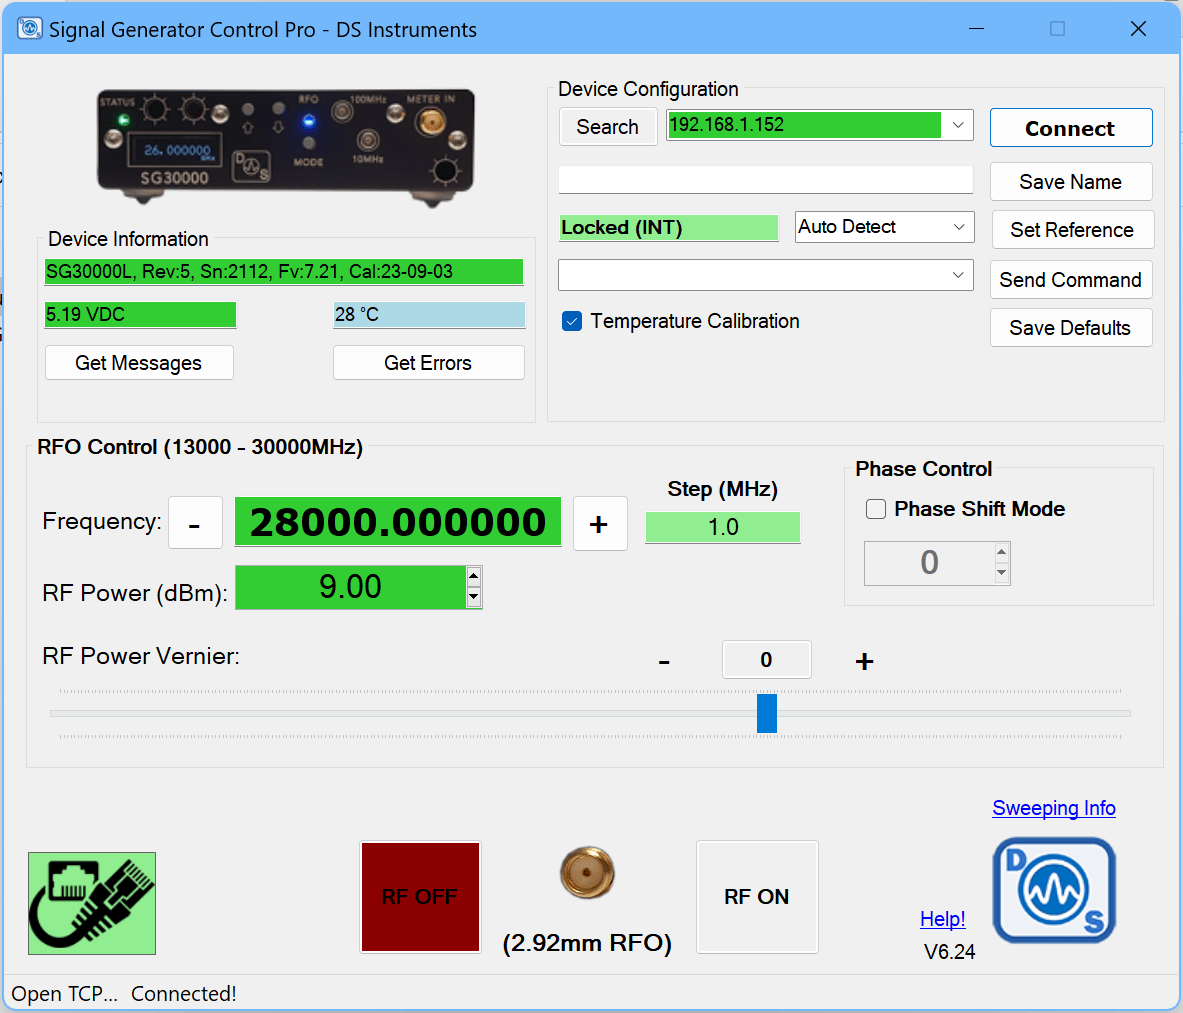Turn RF output on with RF ON
Viewport: 1183px width, 1013px height.
click(757, 897)
